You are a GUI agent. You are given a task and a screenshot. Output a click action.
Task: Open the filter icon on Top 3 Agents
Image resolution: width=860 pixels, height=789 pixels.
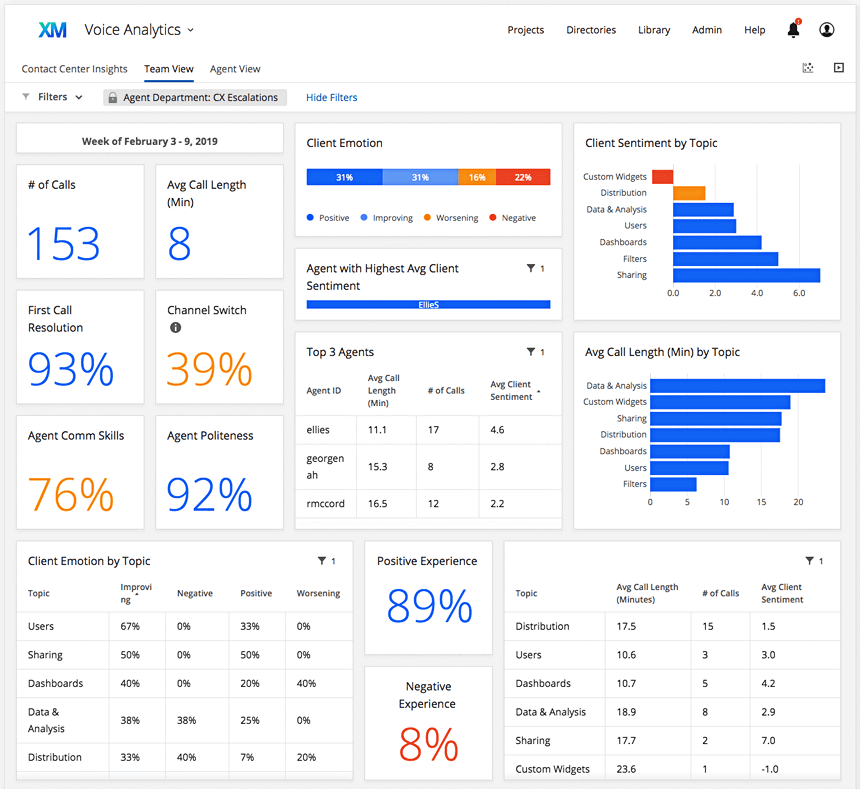(x=530, y=352)
